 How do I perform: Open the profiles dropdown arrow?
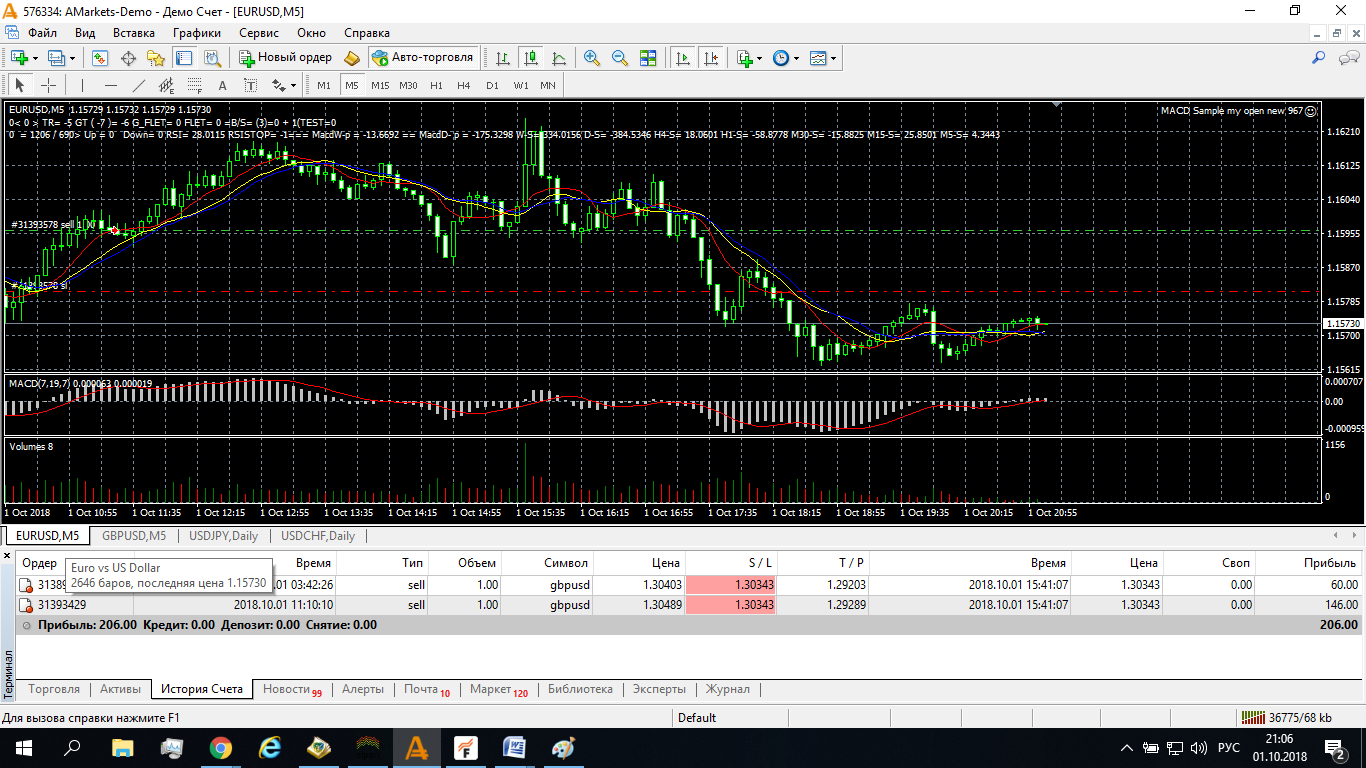point(72,58)
